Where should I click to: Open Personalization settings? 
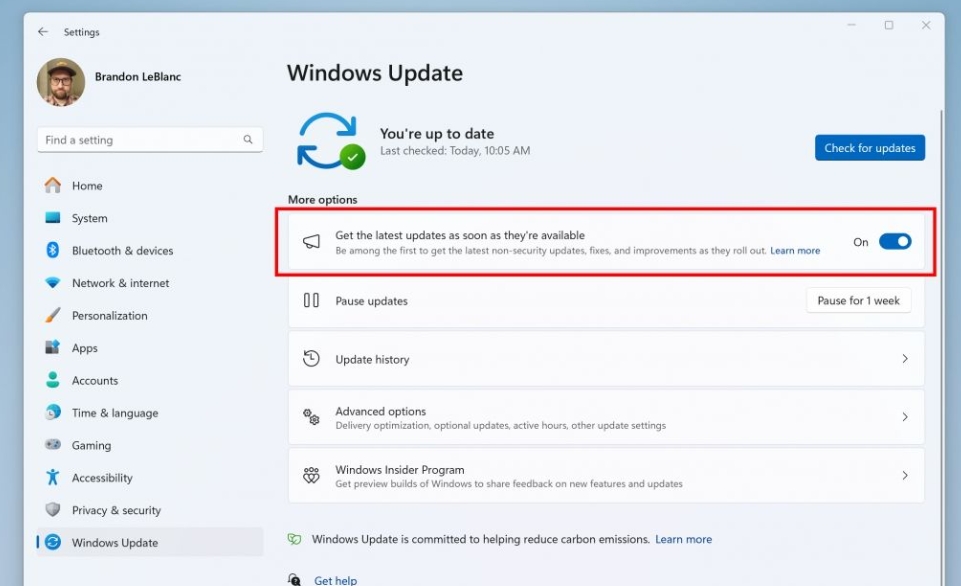pos(150,316)
